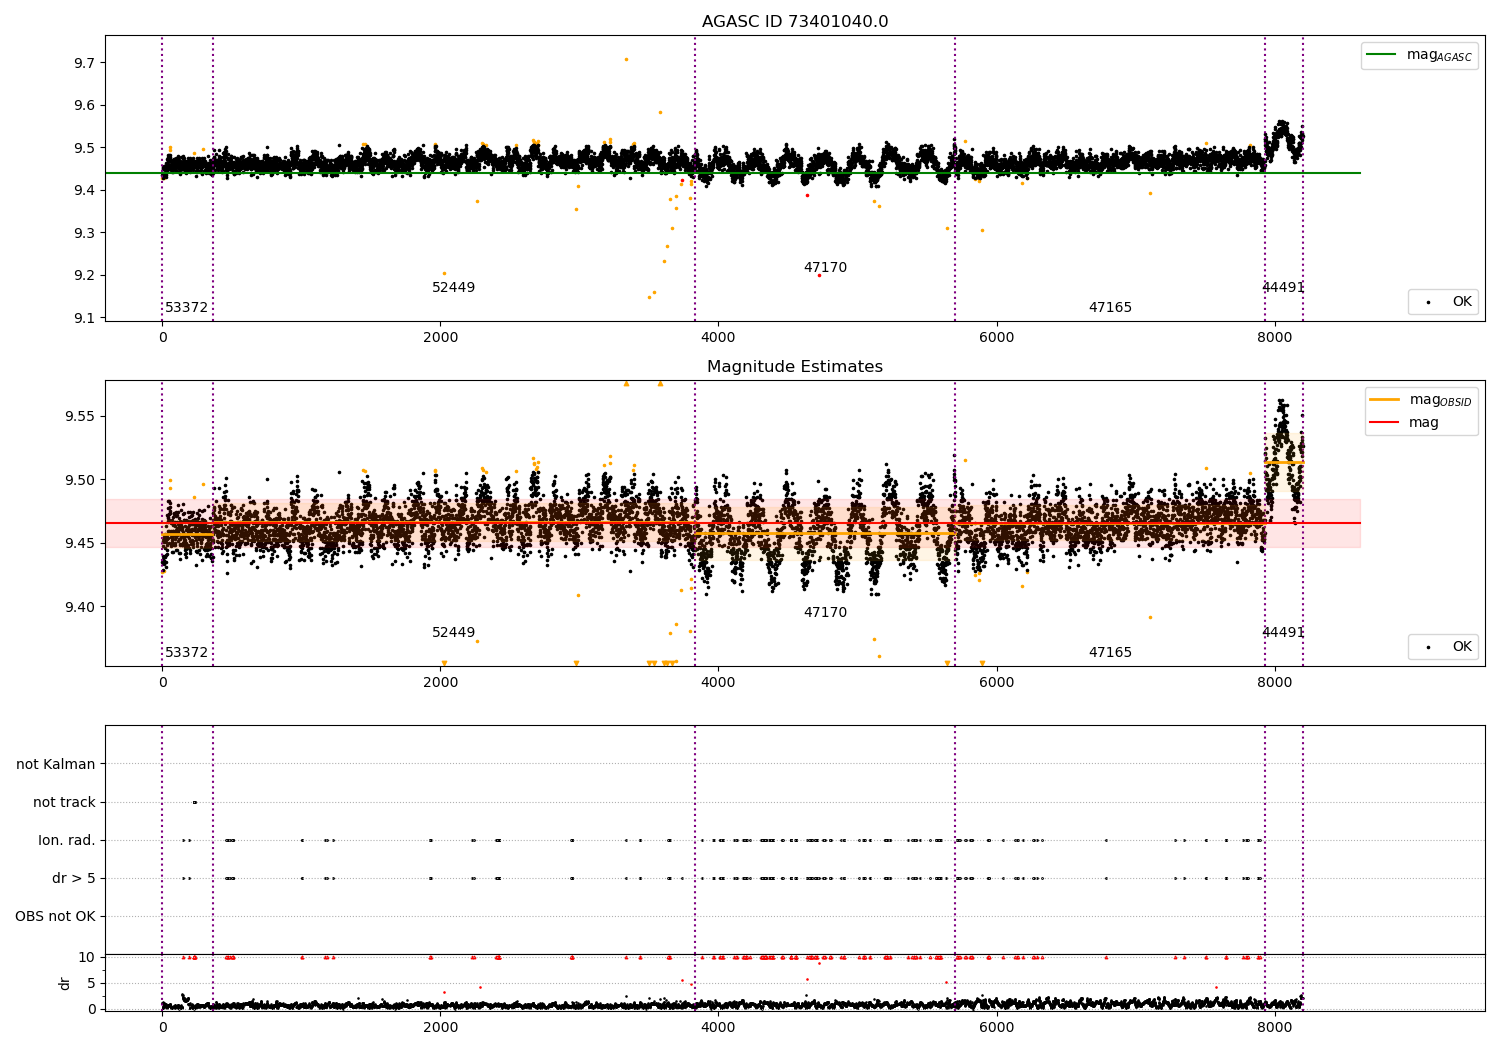Click the 'dr > 5' row label
Viewport: 1500px width, 1050px height.
tap(74, 878)
